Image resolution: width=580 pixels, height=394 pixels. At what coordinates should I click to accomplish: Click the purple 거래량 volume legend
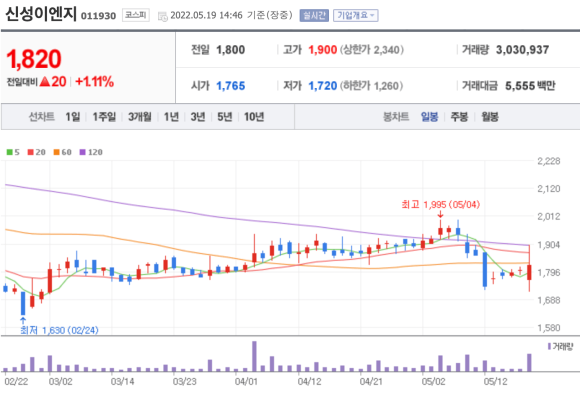tap(560, 347)
